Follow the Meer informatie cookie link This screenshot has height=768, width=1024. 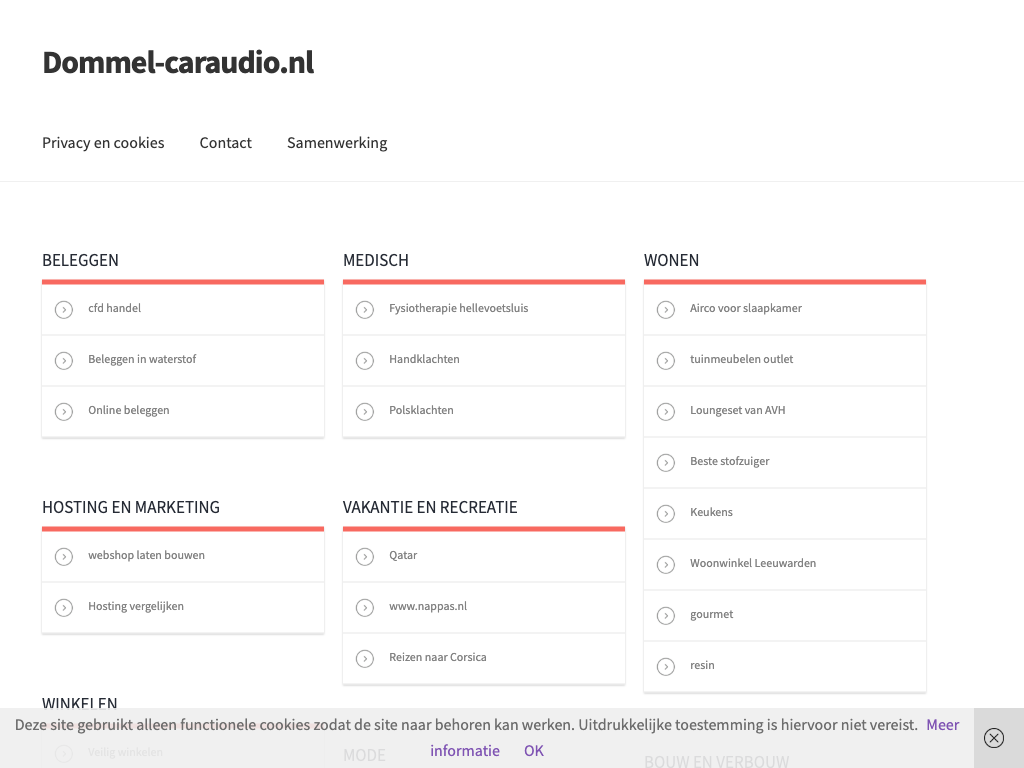pyautogui.click(x=465, y=750)
